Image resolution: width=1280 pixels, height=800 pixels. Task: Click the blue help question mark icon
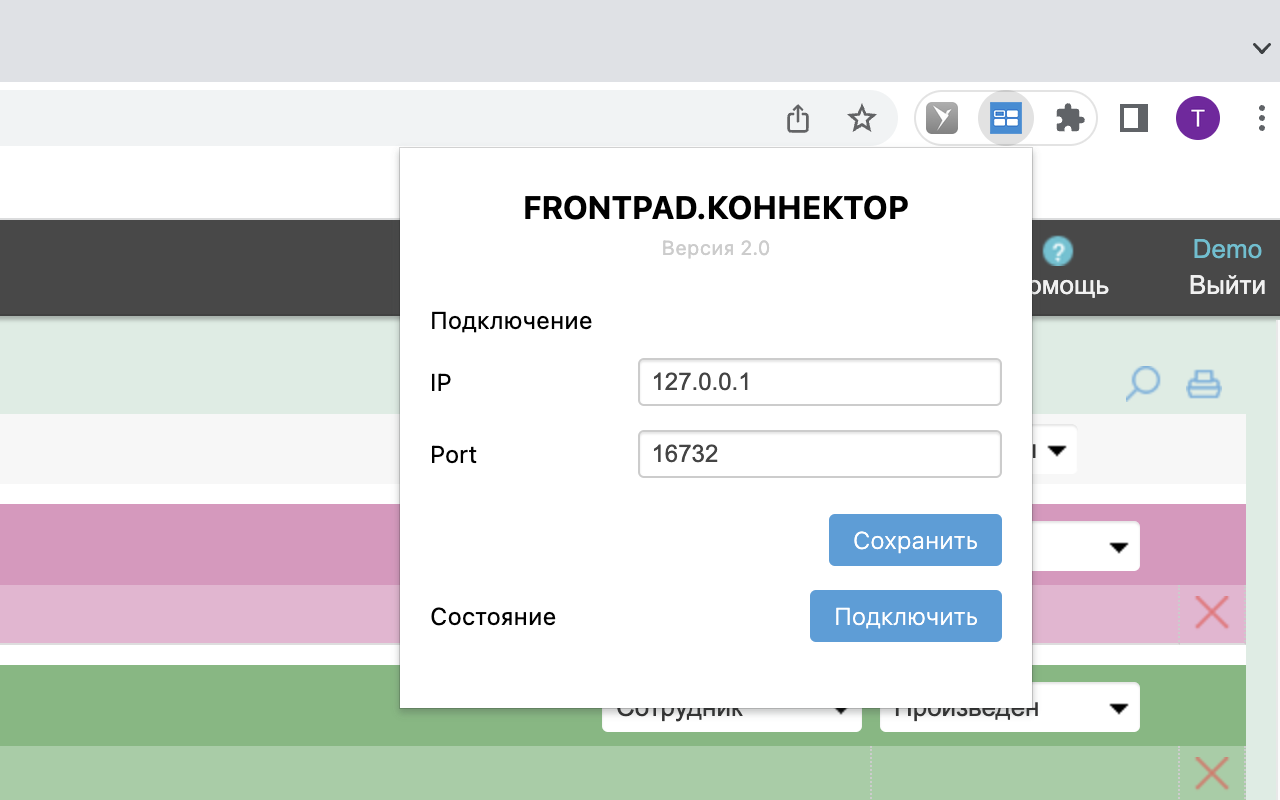pos(1057,251)
